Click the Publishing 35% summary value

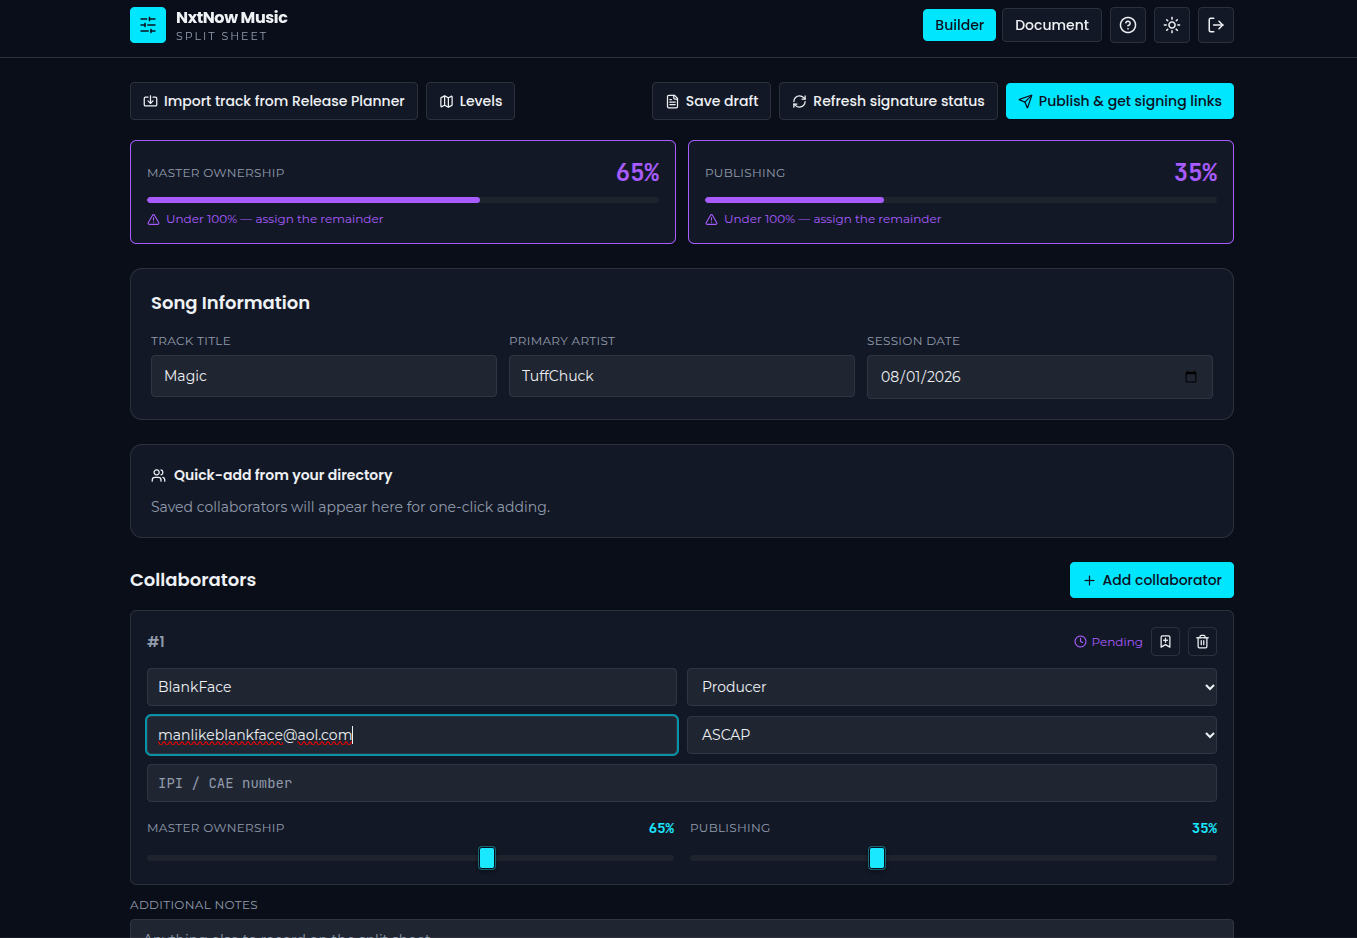coord(1196,173)
